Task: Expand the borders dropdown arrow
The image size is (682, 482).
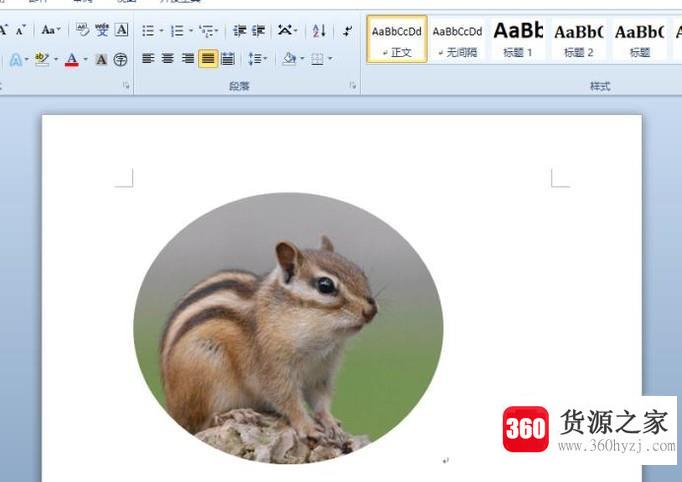Action: coord(330,58)
